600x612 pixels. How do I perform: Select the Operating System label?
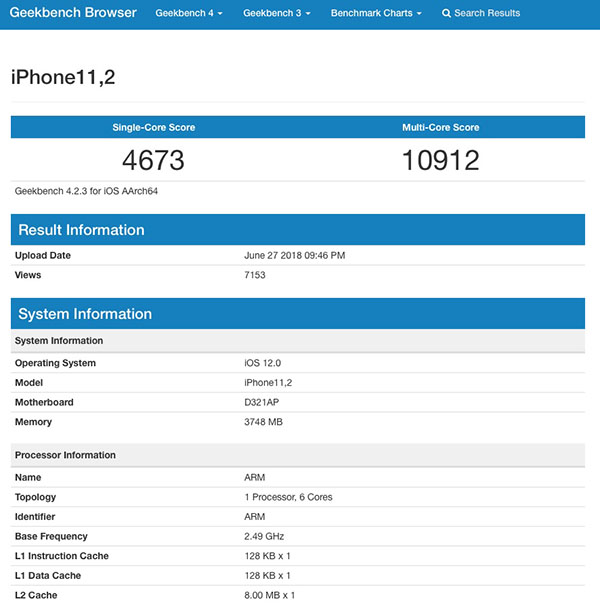55,363
